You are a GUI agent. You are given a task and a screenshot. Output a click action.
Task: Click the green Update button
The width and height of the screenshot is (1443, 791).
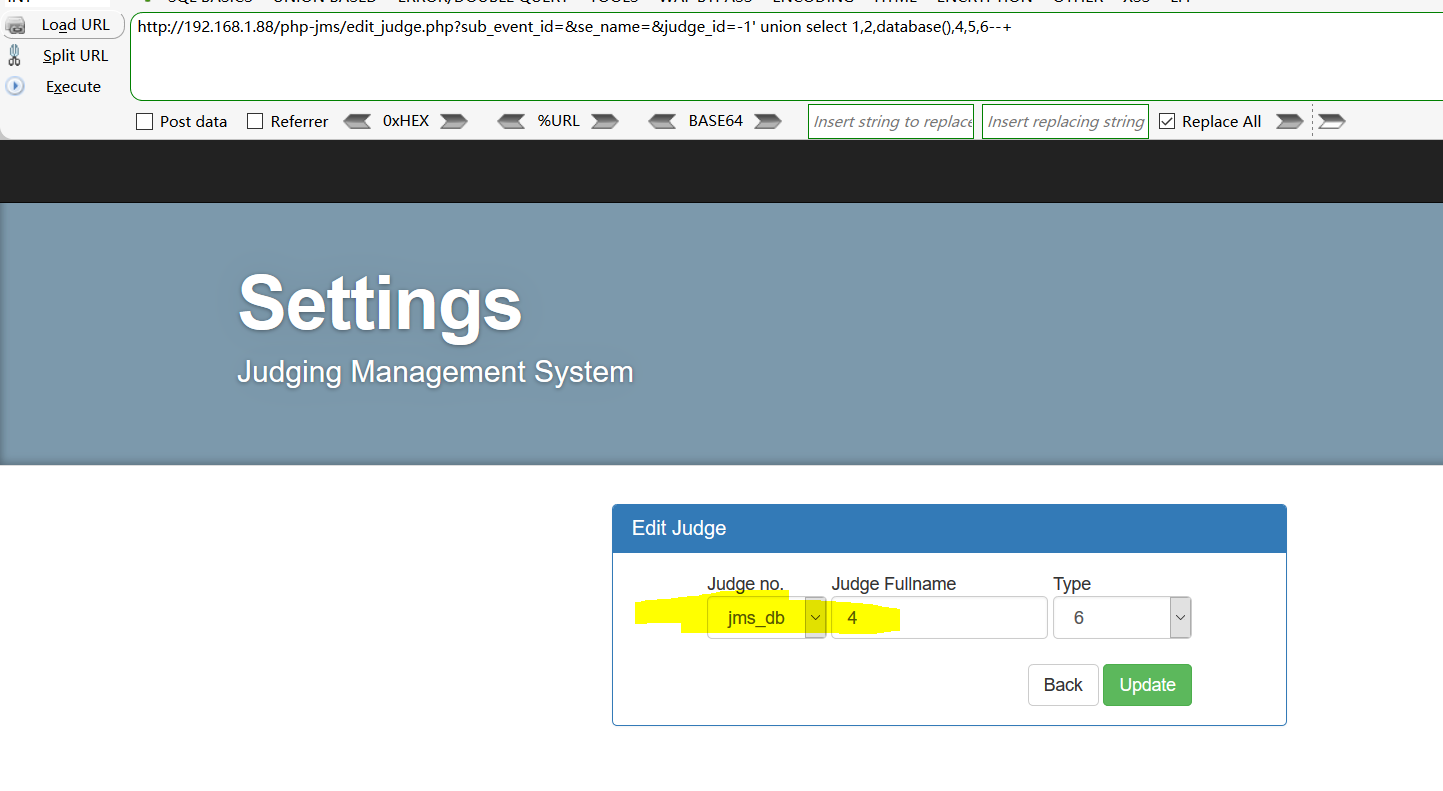(x=1147, y=685)
